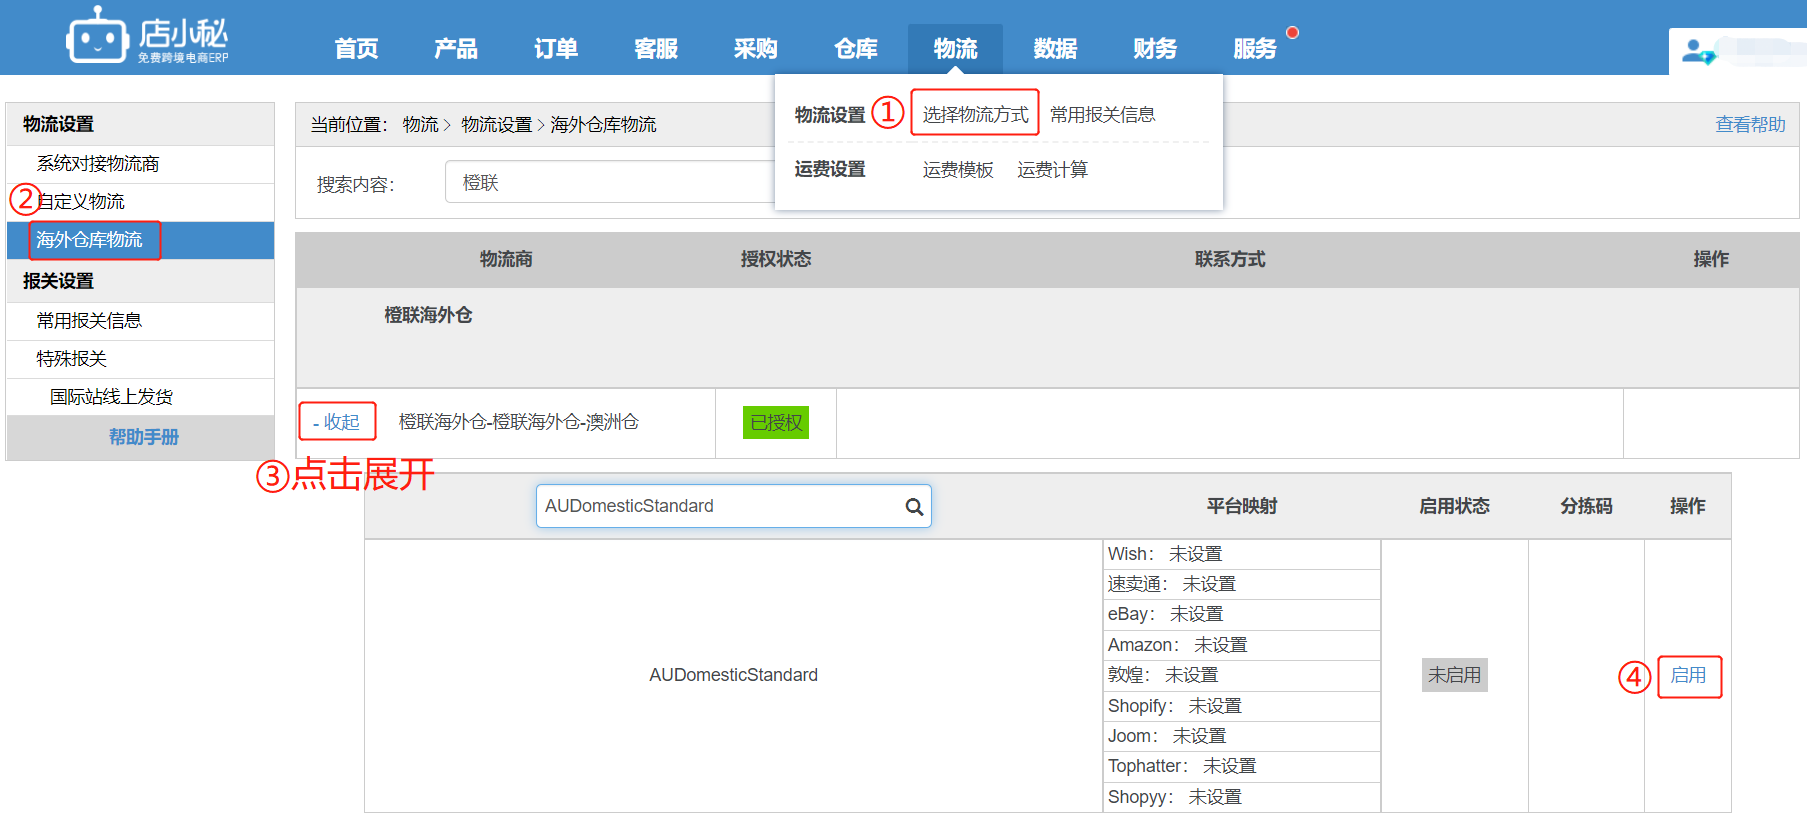Image resolution: width=1807 pixels, height=819 pixels.
Task: Open the 首页 menu
Action: pos(356,49)
